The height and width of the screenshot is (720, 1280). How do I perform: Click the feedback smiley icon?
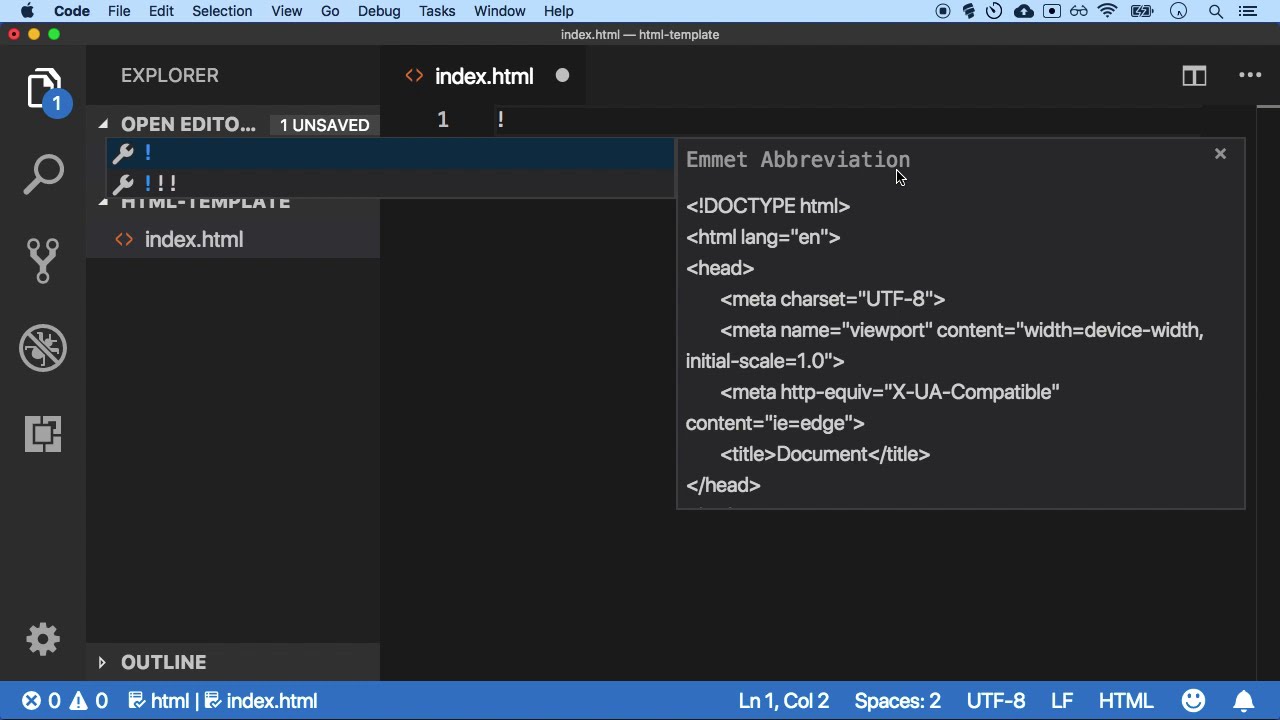click(x=1193, y=701)
